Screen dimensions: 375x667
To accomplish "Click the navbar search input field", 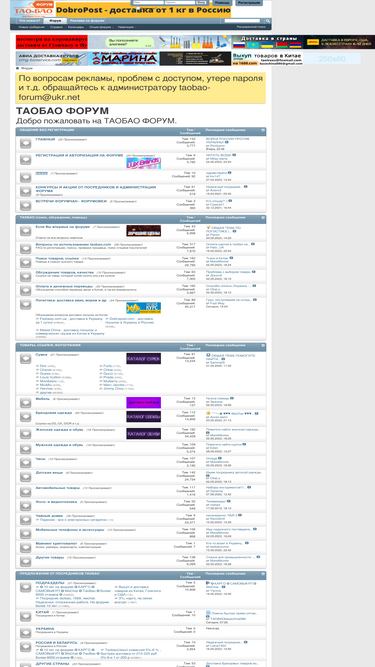I will 242,20.
